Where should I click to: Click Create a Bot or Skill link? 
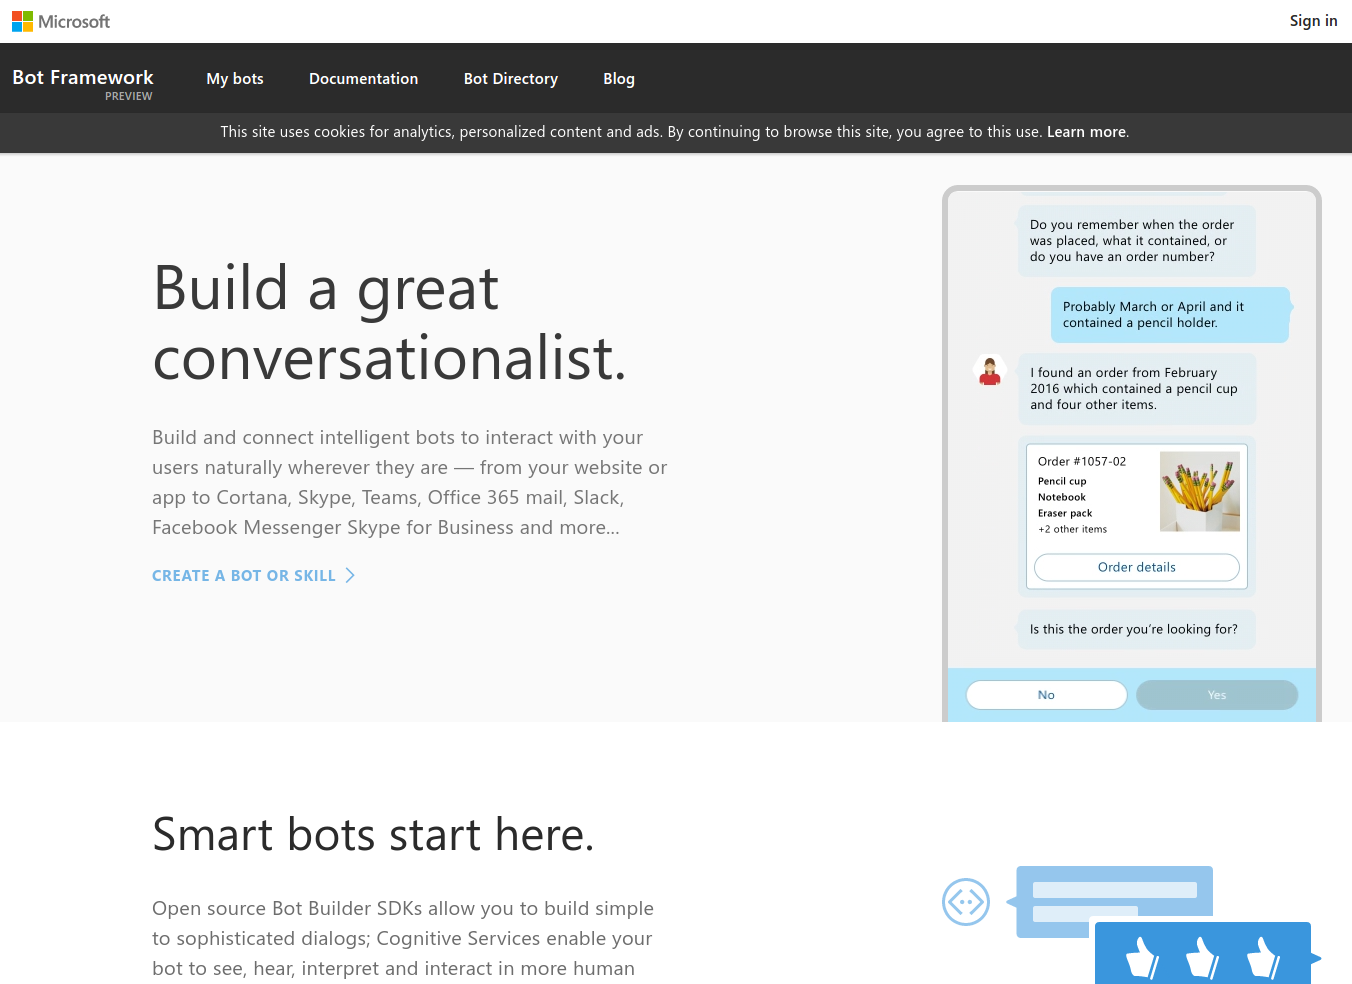[x=243, y=576]
